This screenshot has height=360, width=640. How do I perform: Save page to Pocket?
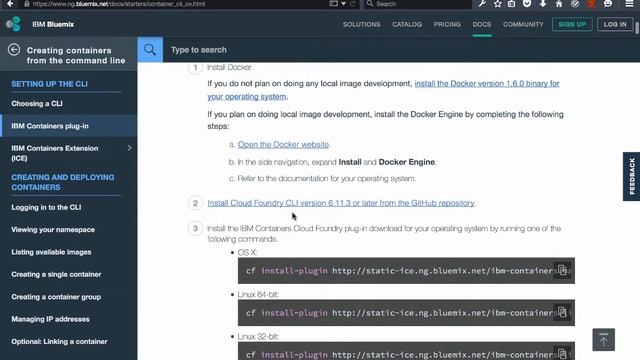click(527, 4)
